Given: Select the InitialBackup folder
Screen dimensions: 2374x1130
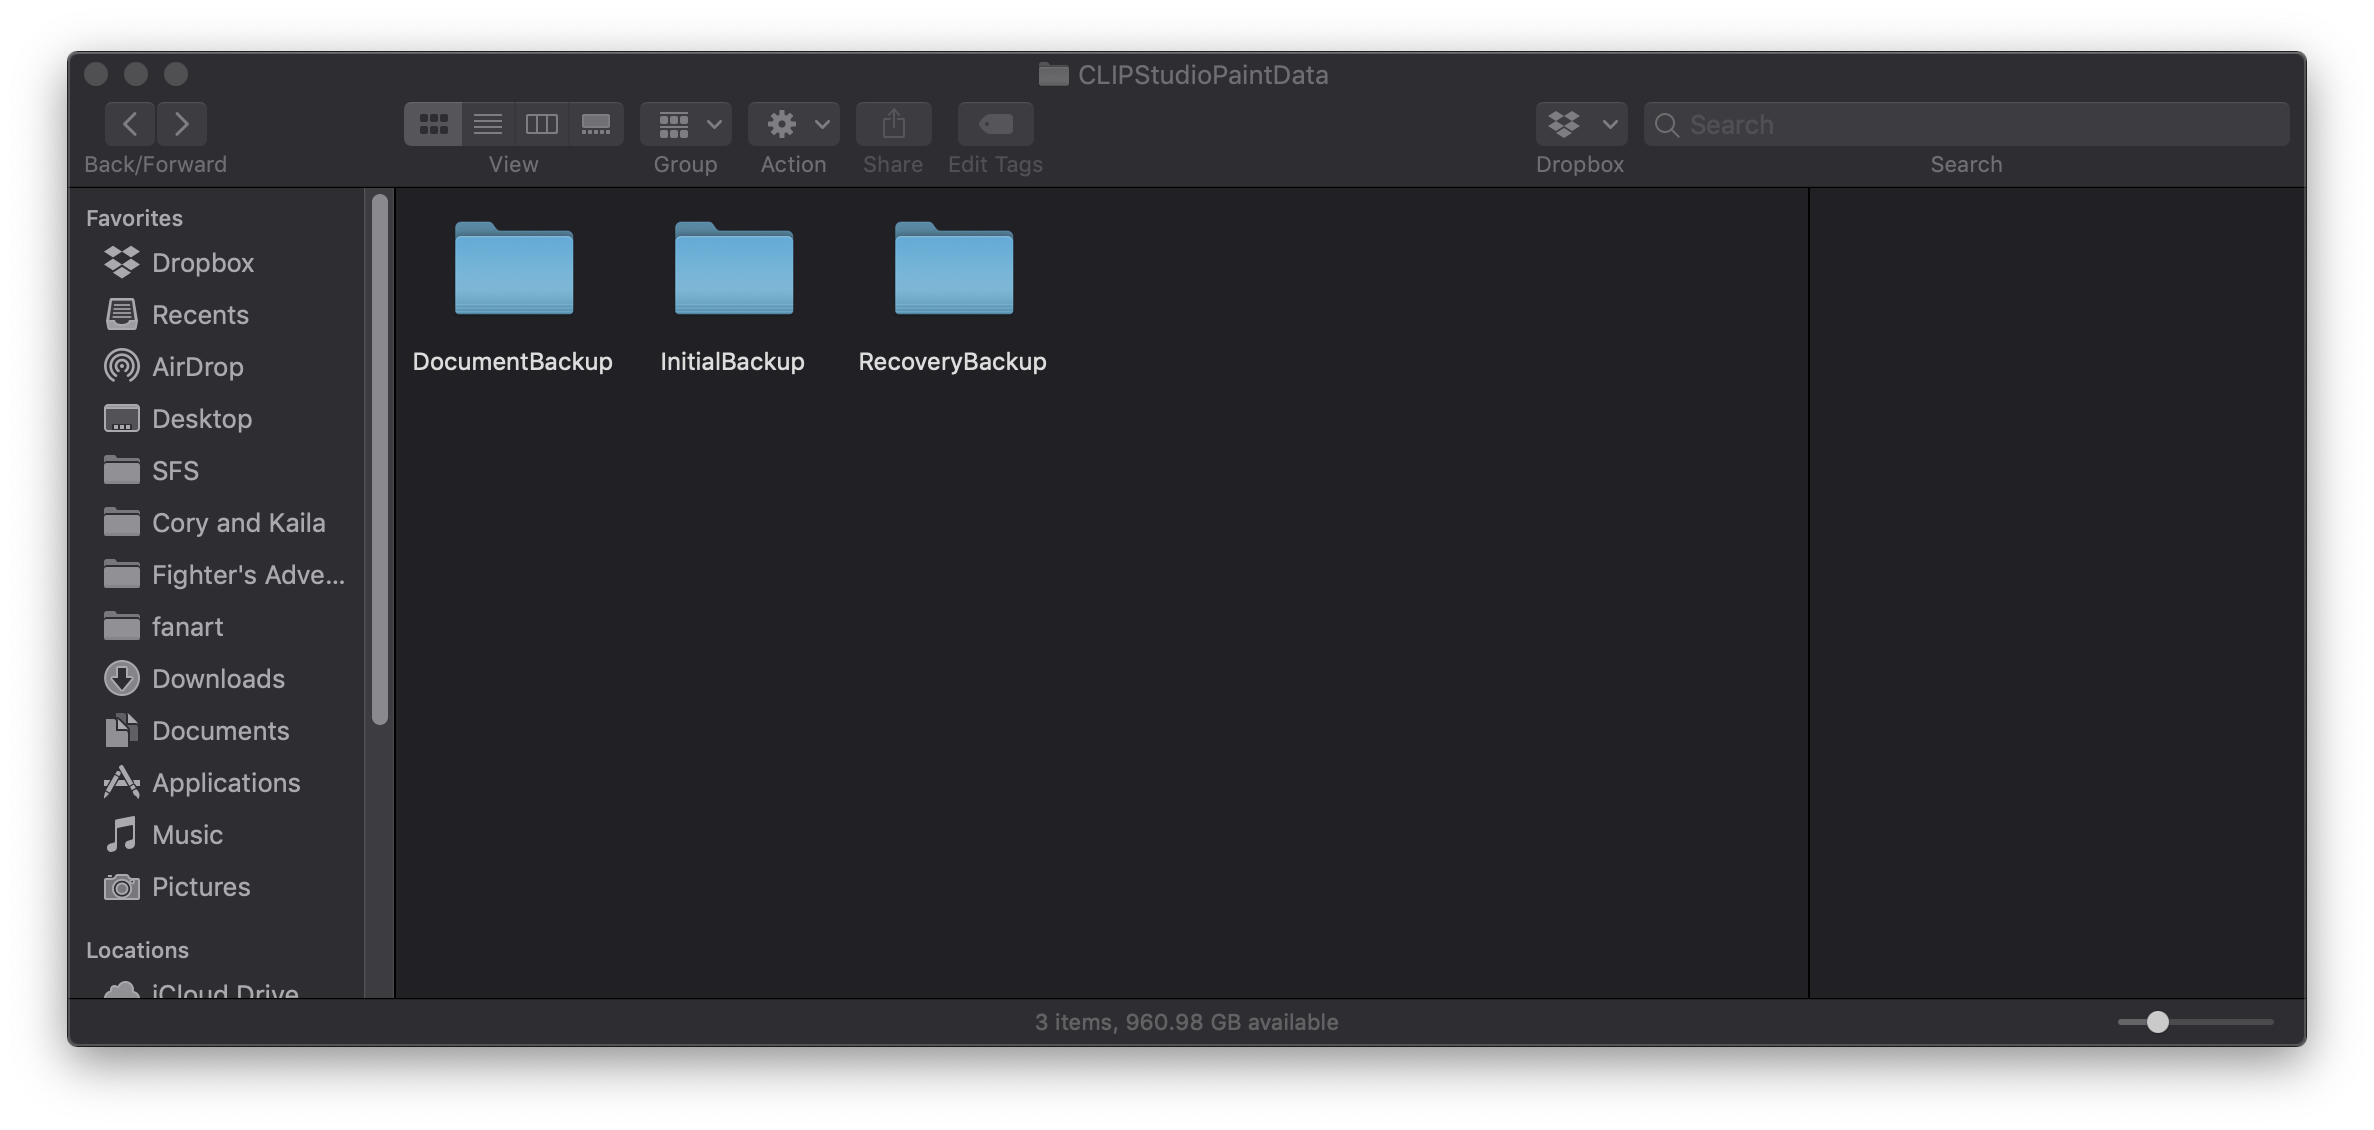Looking at the screenshot, I should click(x=733, y=270).
